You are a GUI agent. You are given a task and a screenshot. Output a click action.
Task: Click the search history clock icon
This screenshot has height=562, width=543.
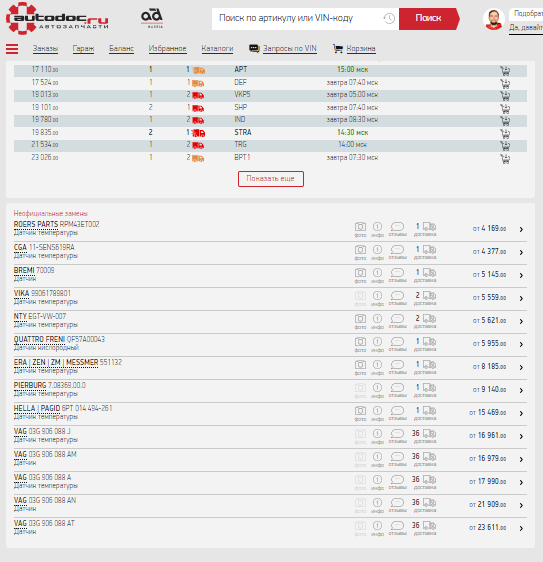[x=389, y=18]
